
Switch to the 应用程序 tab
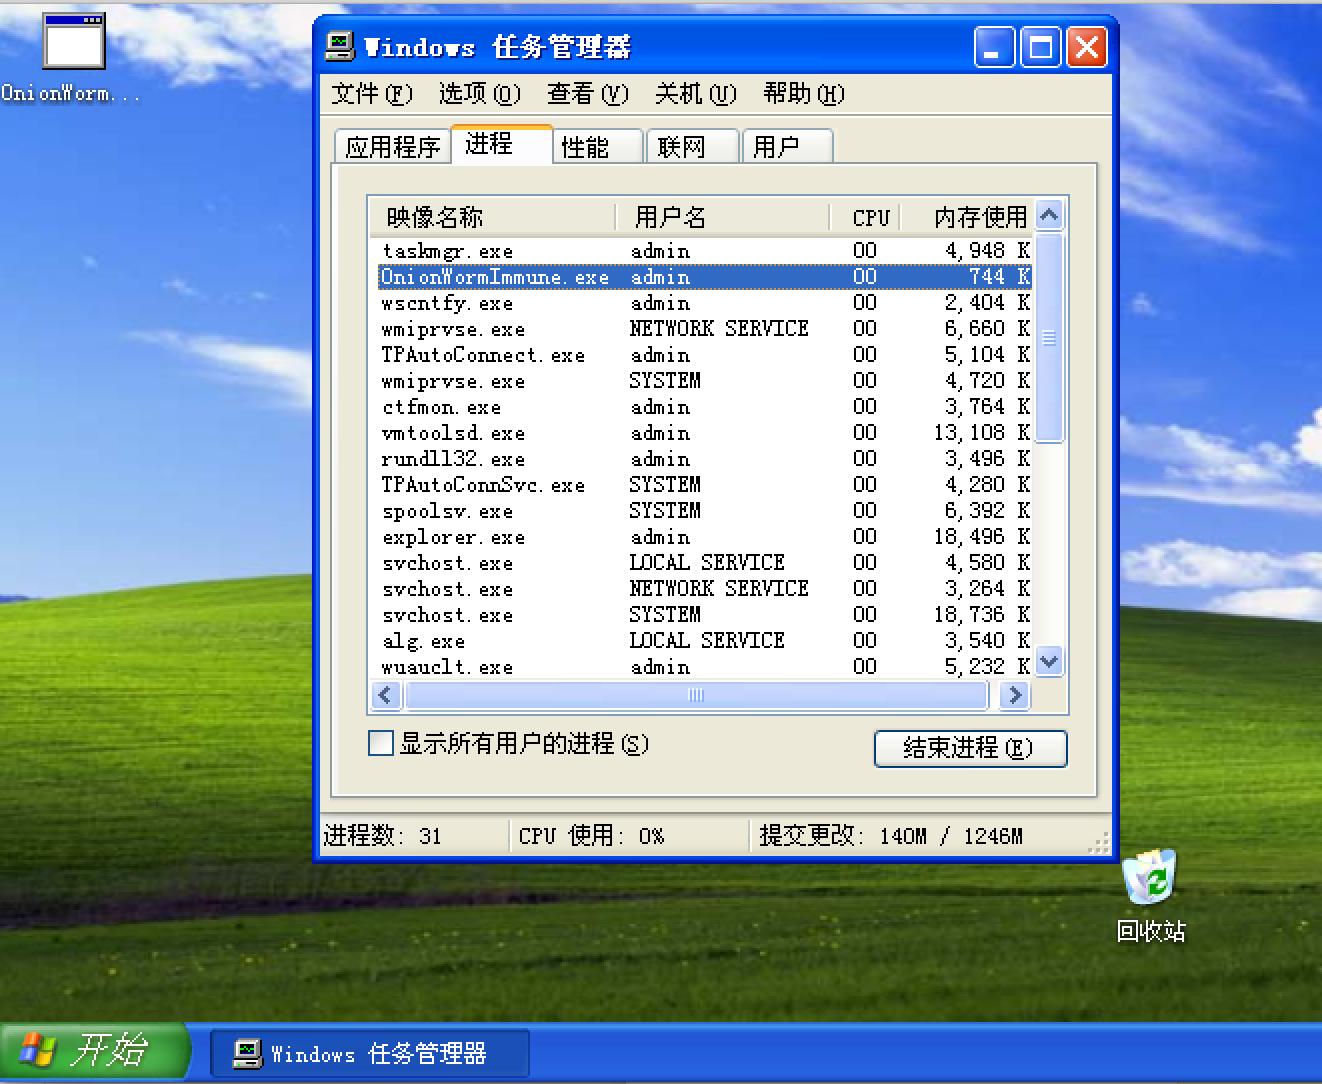(x=392, y=147)
